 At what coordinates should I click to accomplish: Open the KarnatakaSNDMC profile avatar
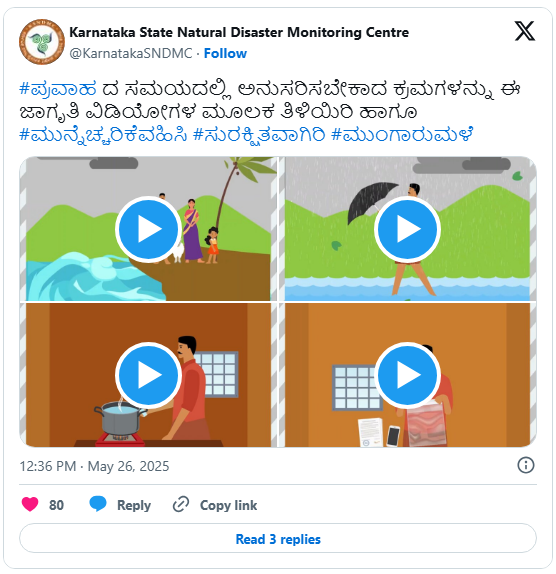click(42, 42)
